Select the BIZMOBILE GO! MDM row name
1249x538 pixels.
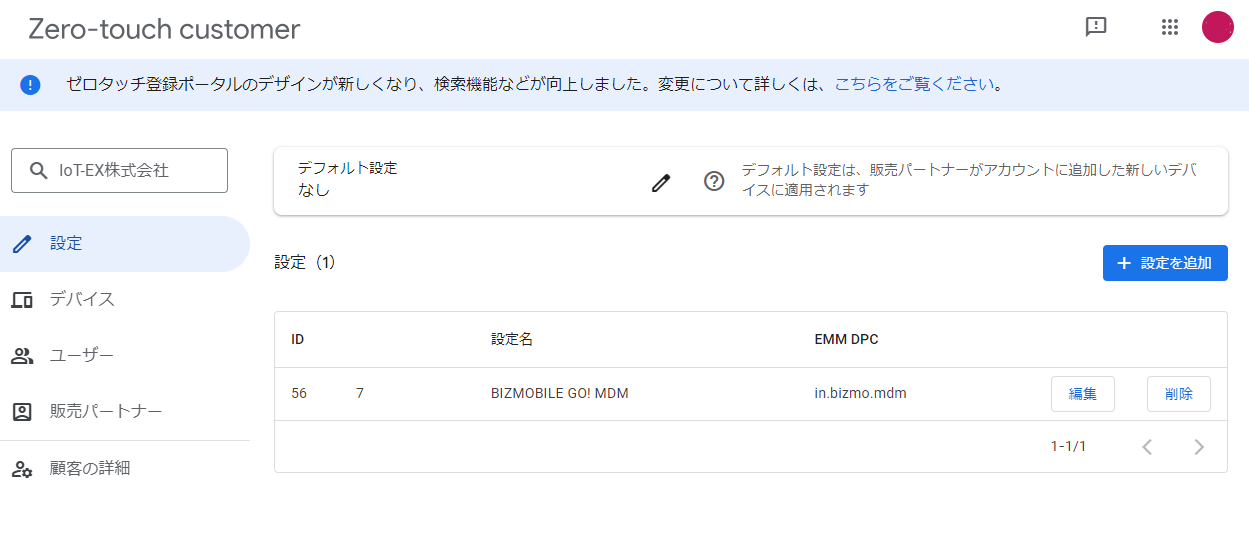(559, 394)
